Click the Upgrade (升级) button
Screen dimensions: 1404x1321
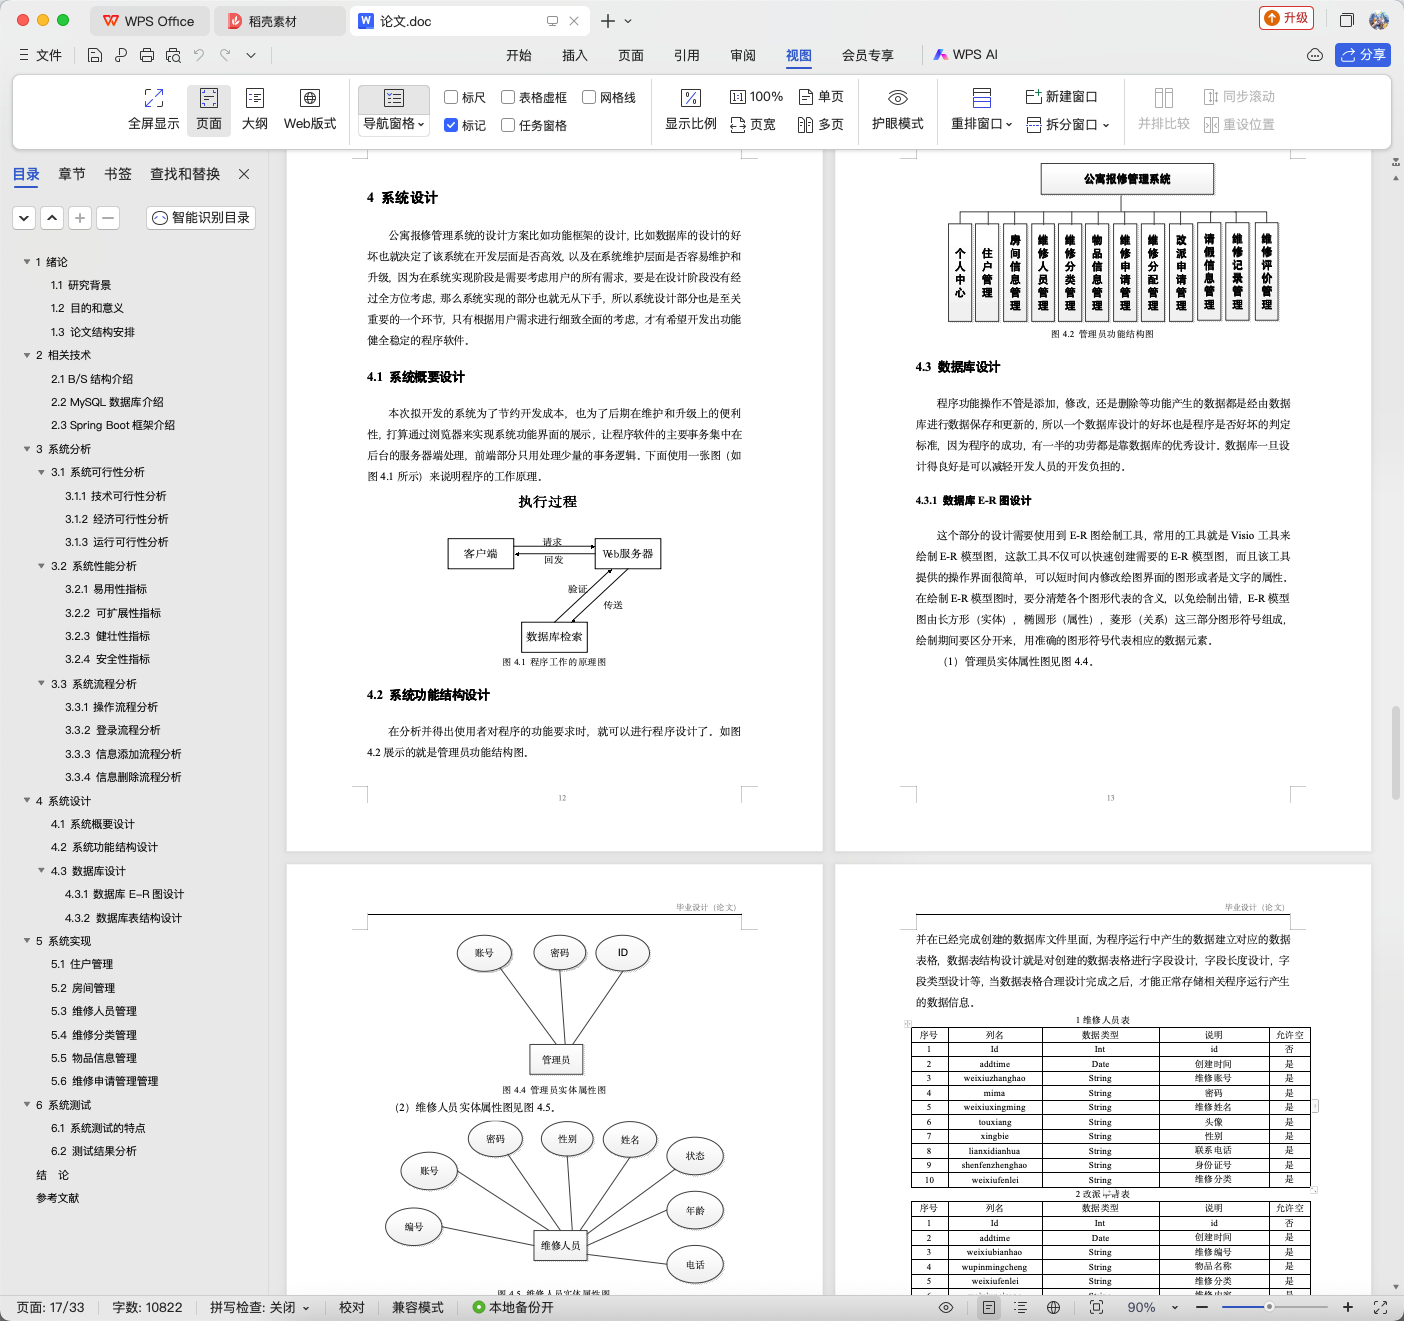coord(1286,18)
